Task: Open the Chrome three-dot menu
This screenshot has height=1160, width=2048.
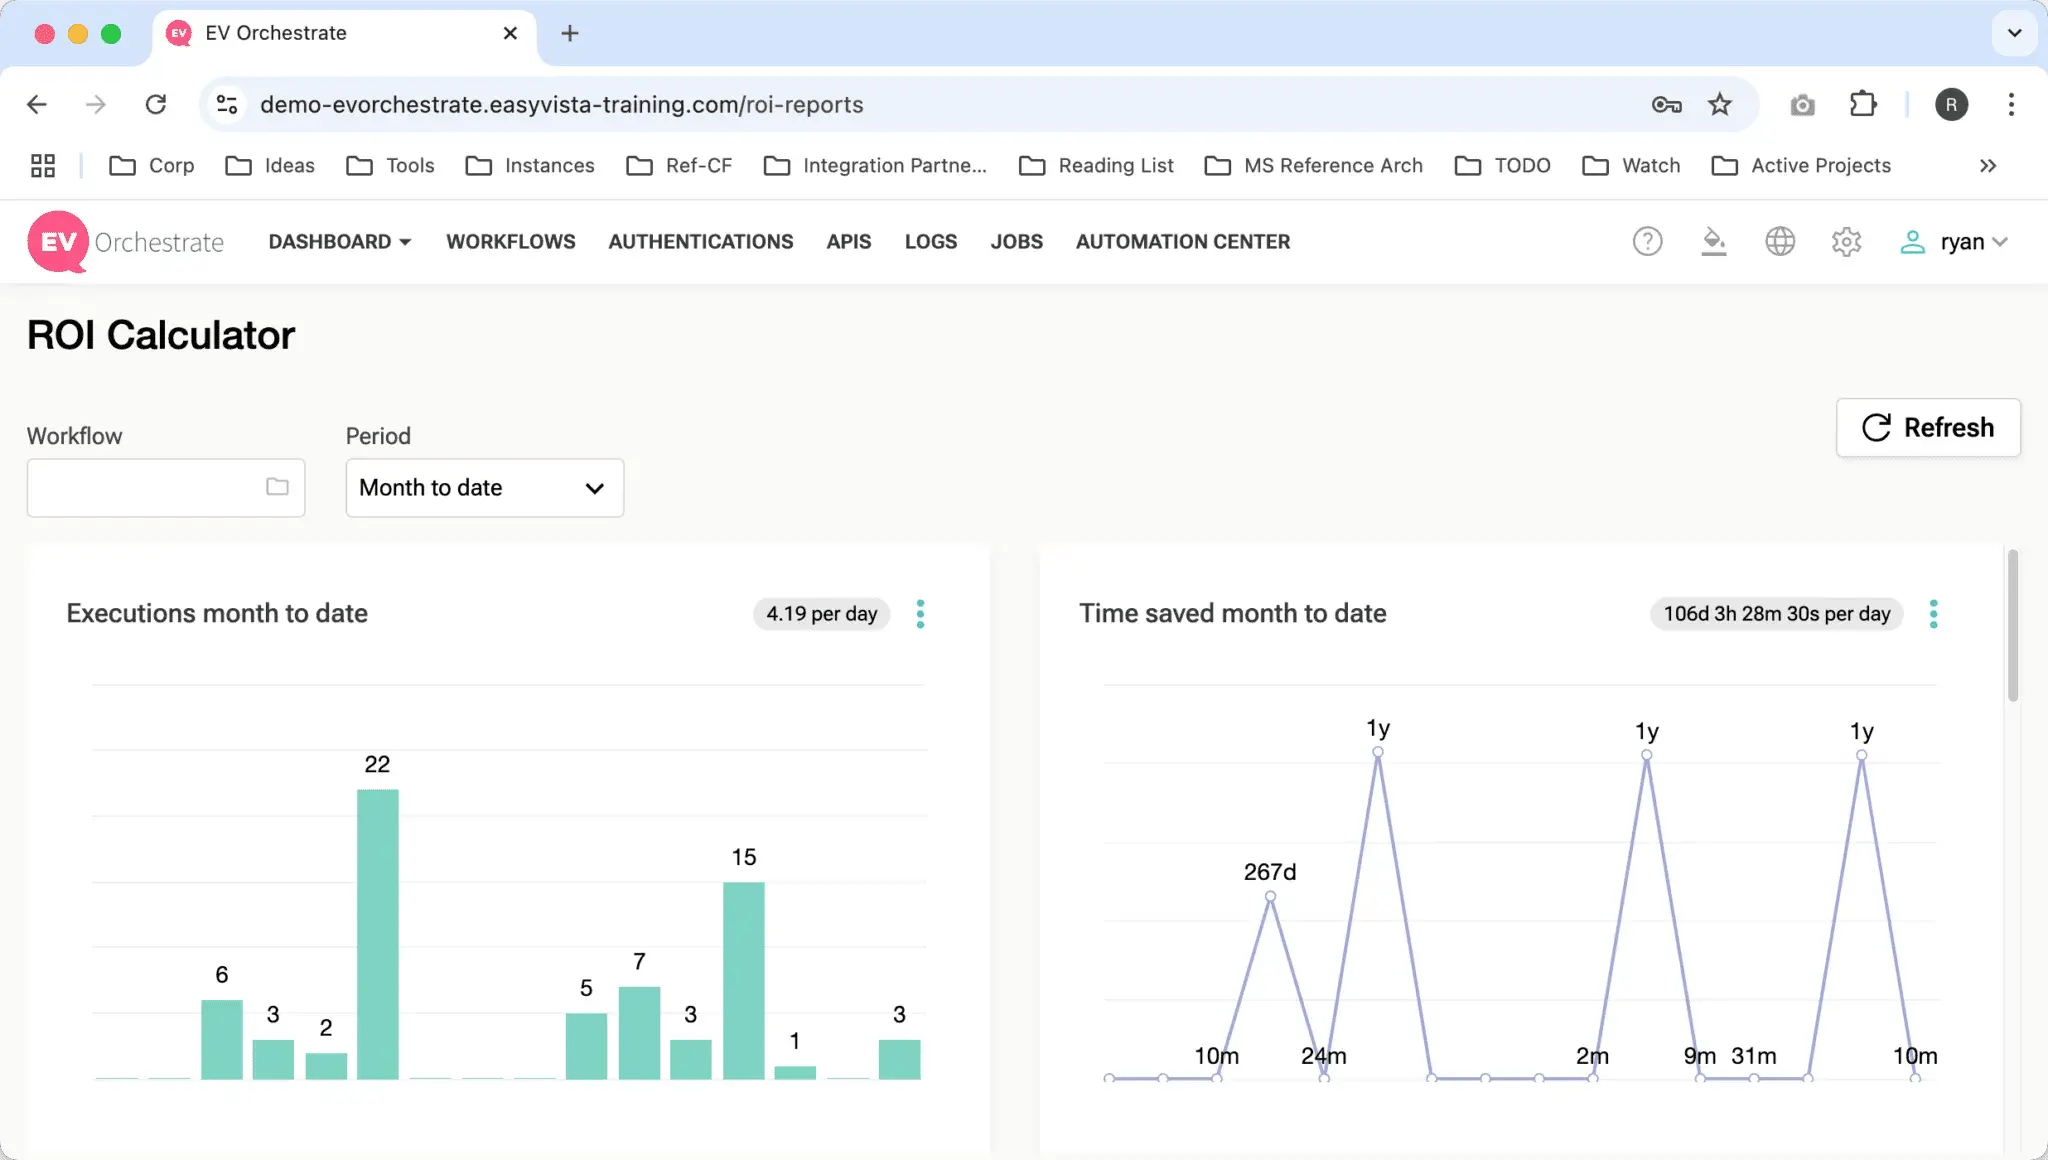Action: point(2011,104)
